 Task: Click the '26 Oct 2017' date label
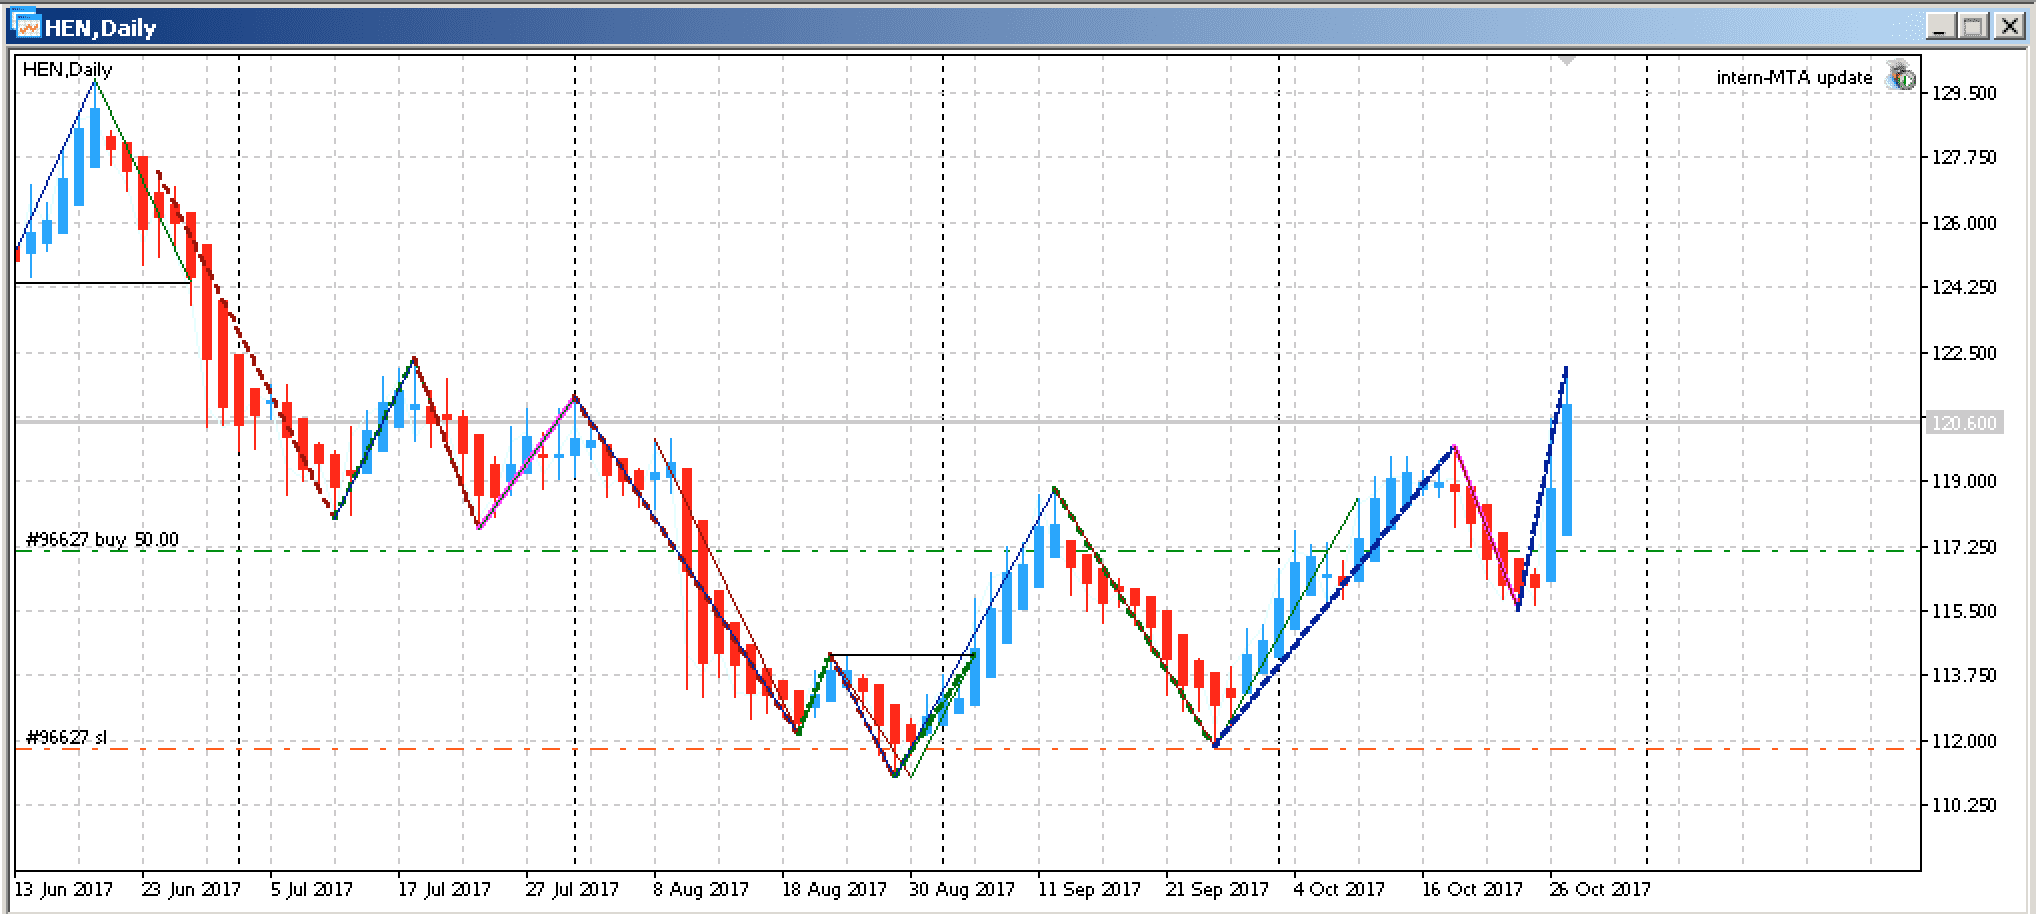click(x=1601, y=889)
